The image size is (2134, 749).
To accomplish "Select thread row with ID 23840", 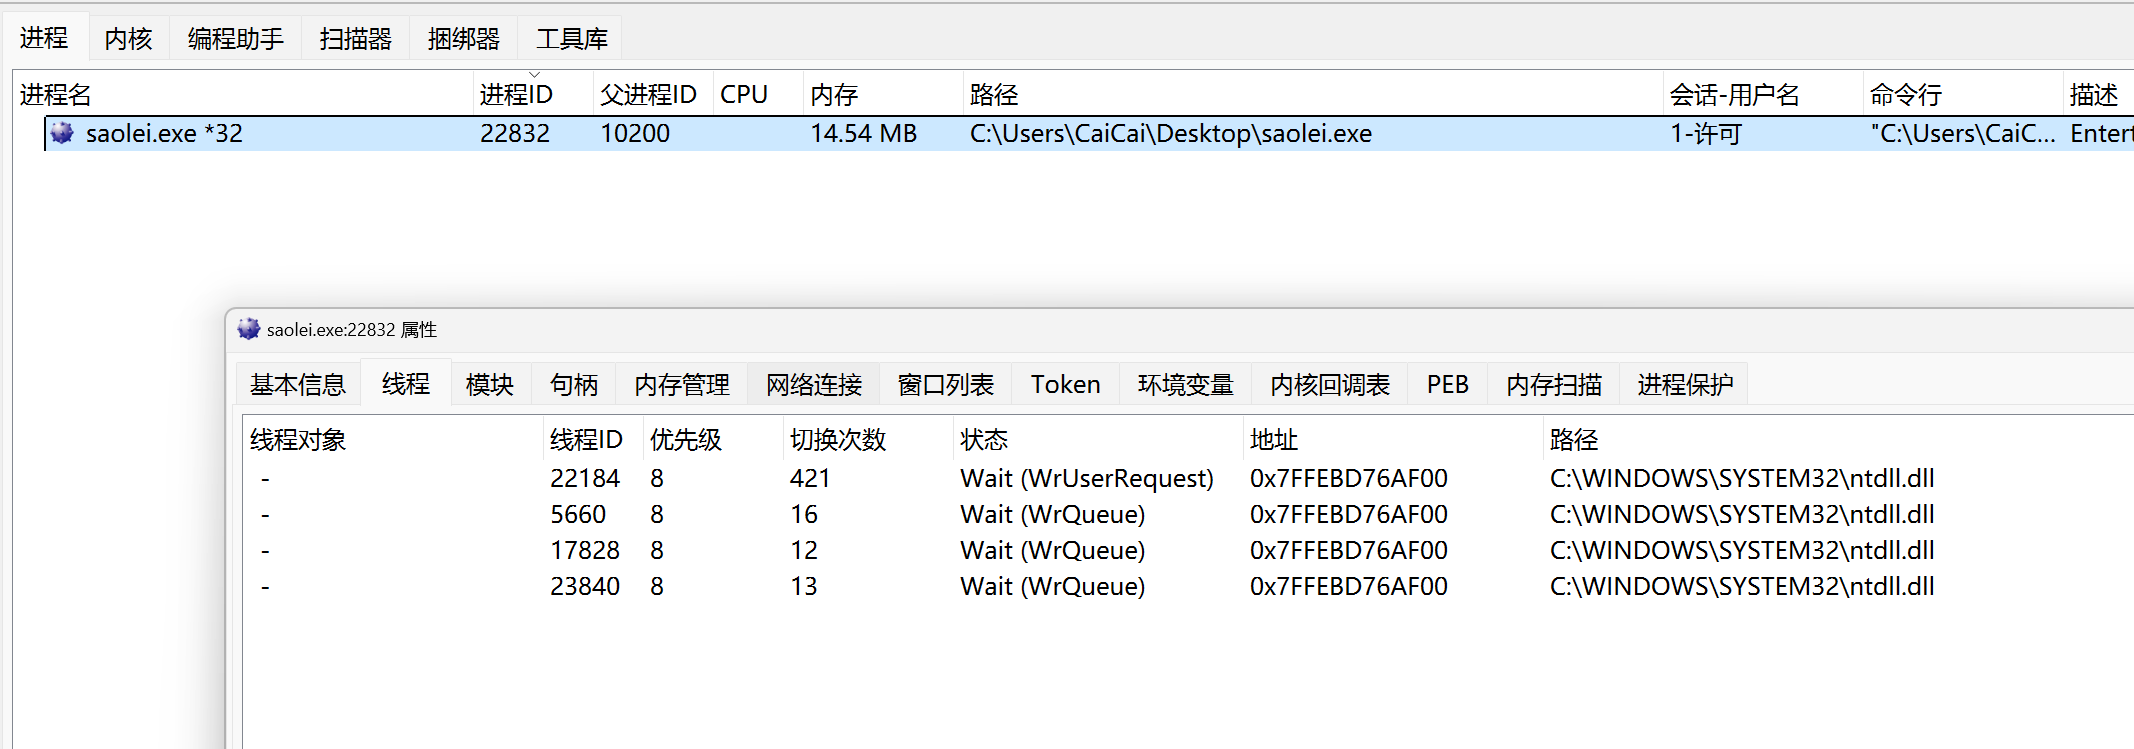I will click(1189, 586).
